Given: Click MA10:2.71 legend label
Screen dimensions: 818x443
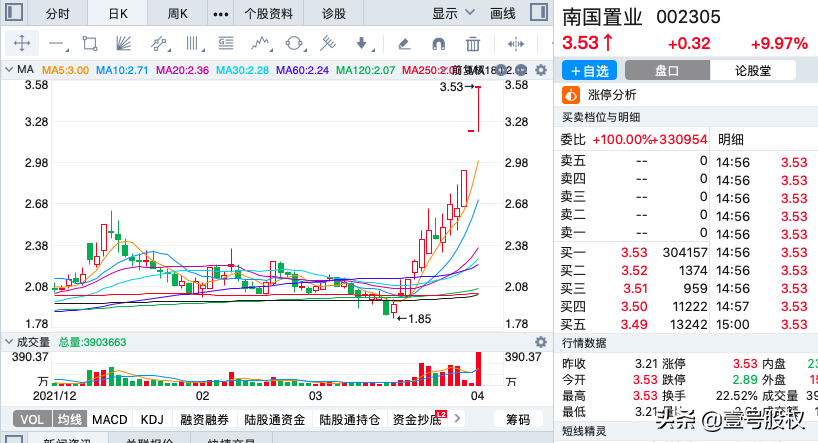Looking at the screenshot, I should (122, 70).
